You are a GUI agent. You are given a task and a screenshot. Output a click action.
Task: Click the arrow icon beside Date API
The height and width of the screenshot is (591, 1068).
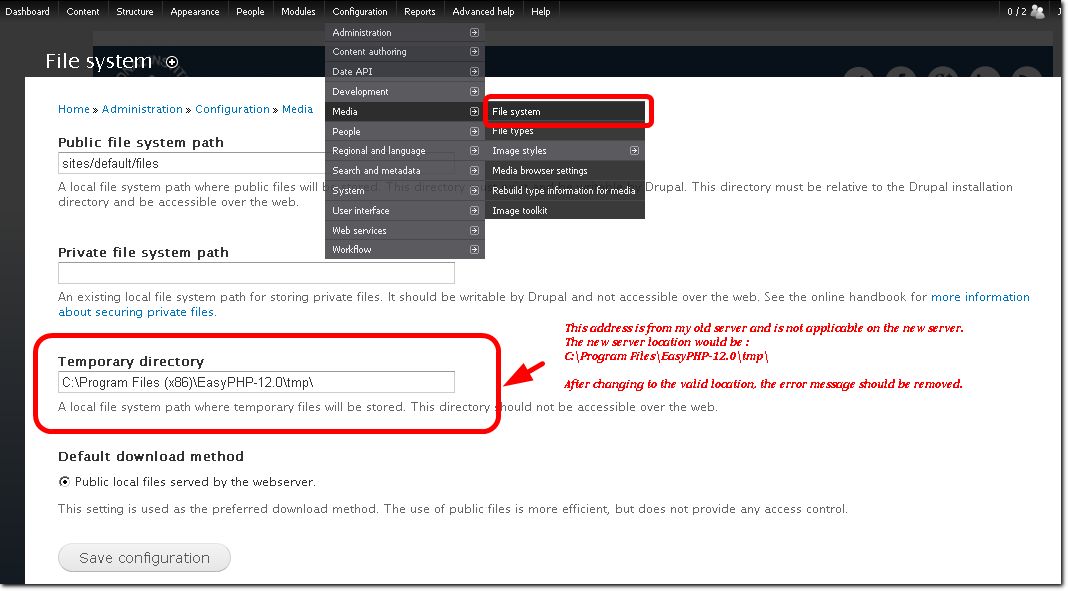click(474, 72)
